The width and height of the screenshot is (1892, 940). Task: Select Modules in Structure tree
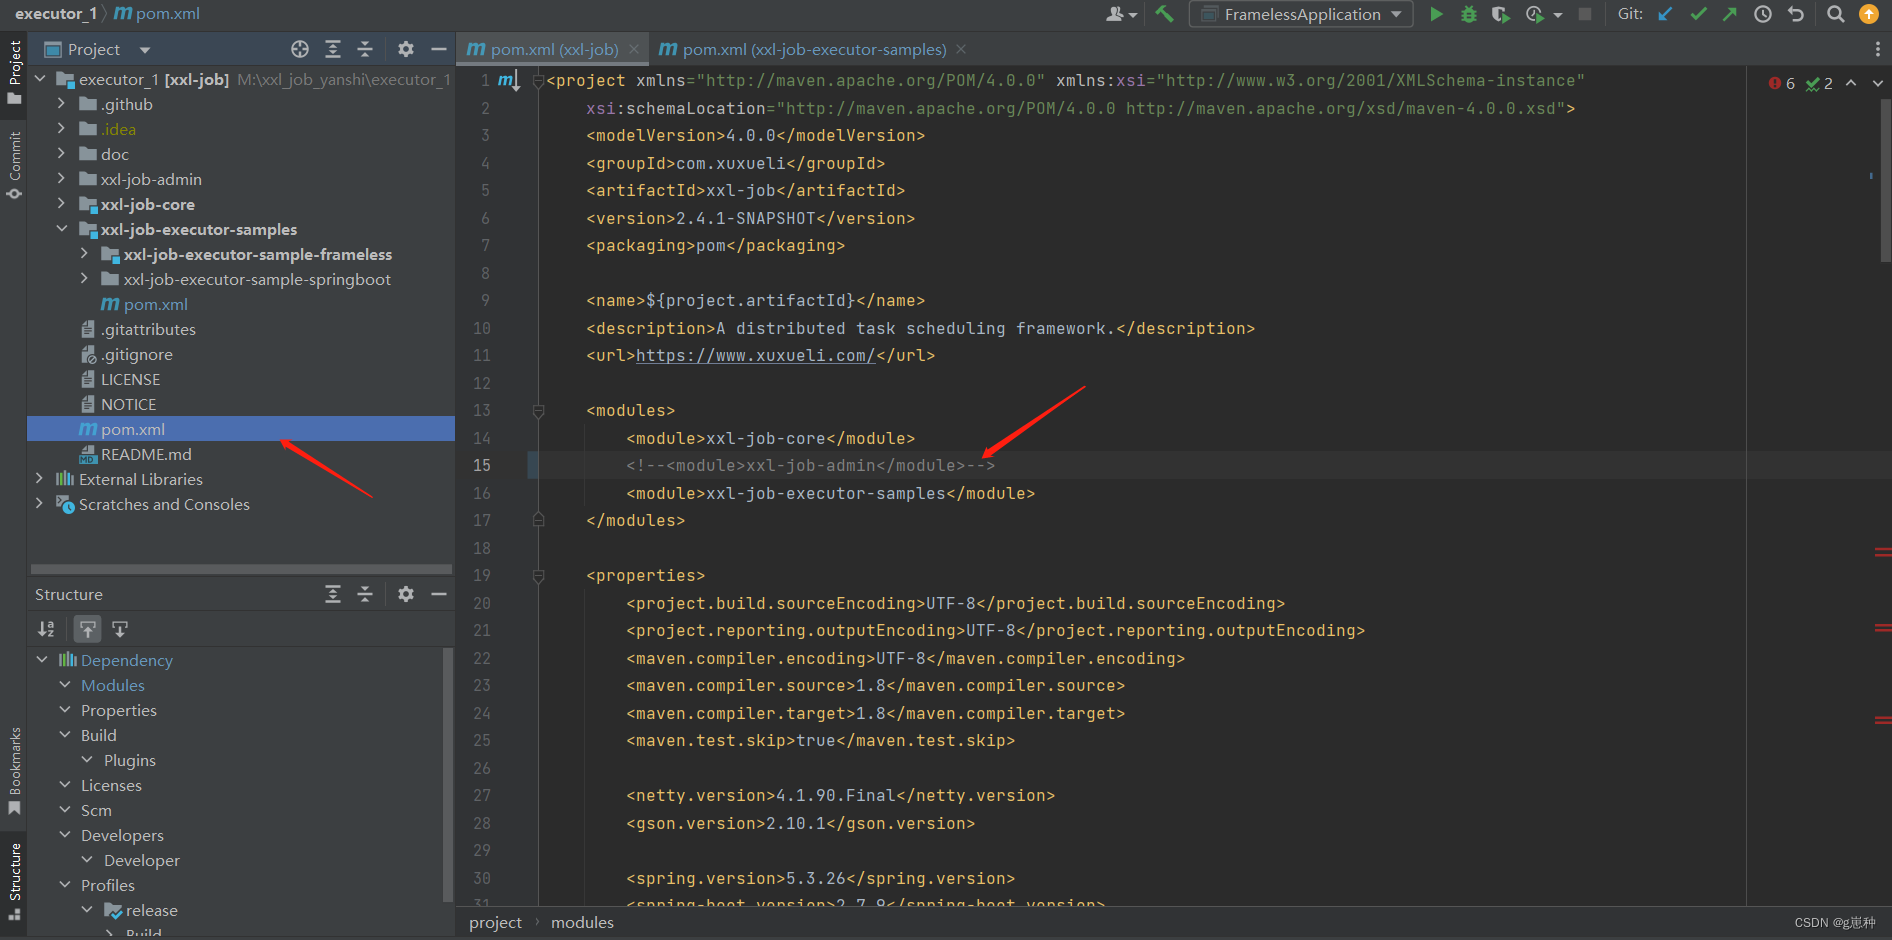click(113, 685)
